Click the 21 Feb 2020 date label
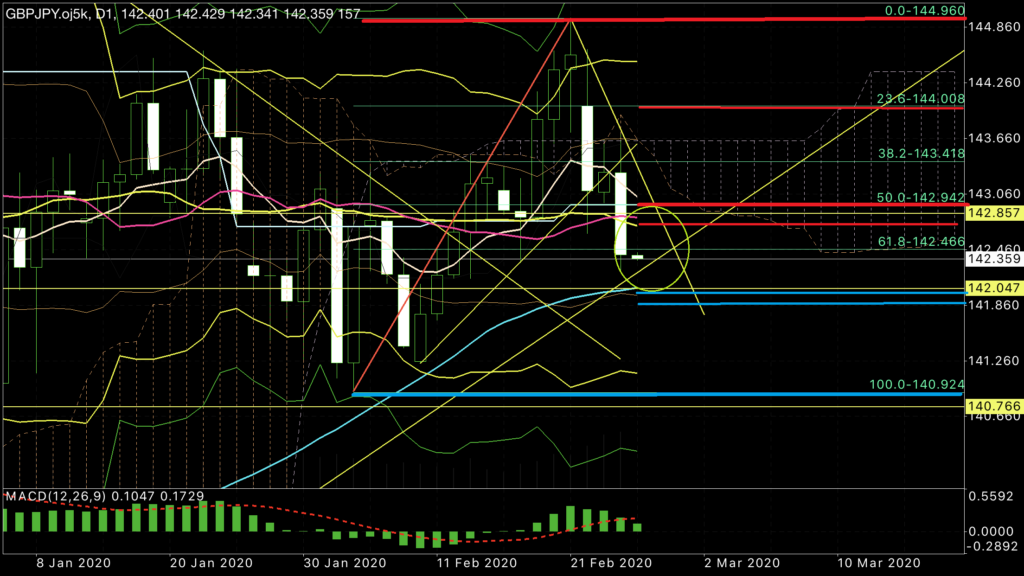This screenshot has width=1024, height=576. pyautogui.click(x=611, y=563)
